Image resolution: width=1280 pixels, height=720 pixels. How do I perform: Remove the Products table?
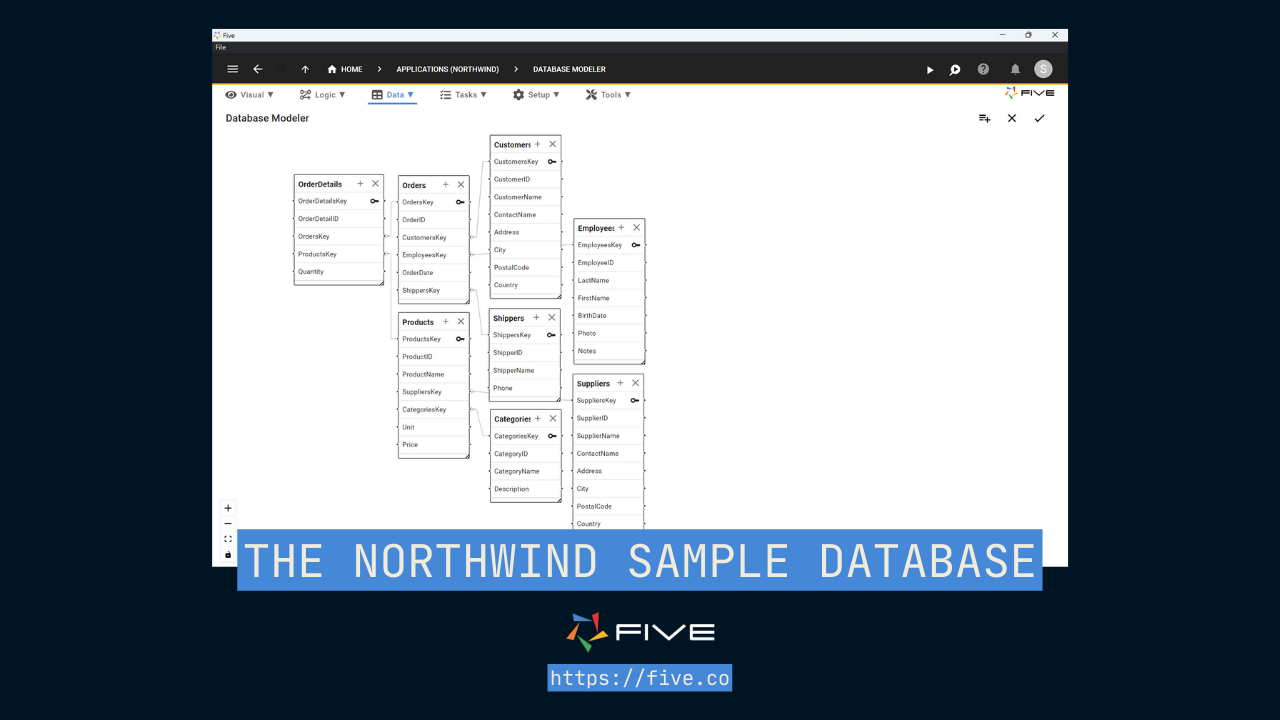tap(461, 322)
